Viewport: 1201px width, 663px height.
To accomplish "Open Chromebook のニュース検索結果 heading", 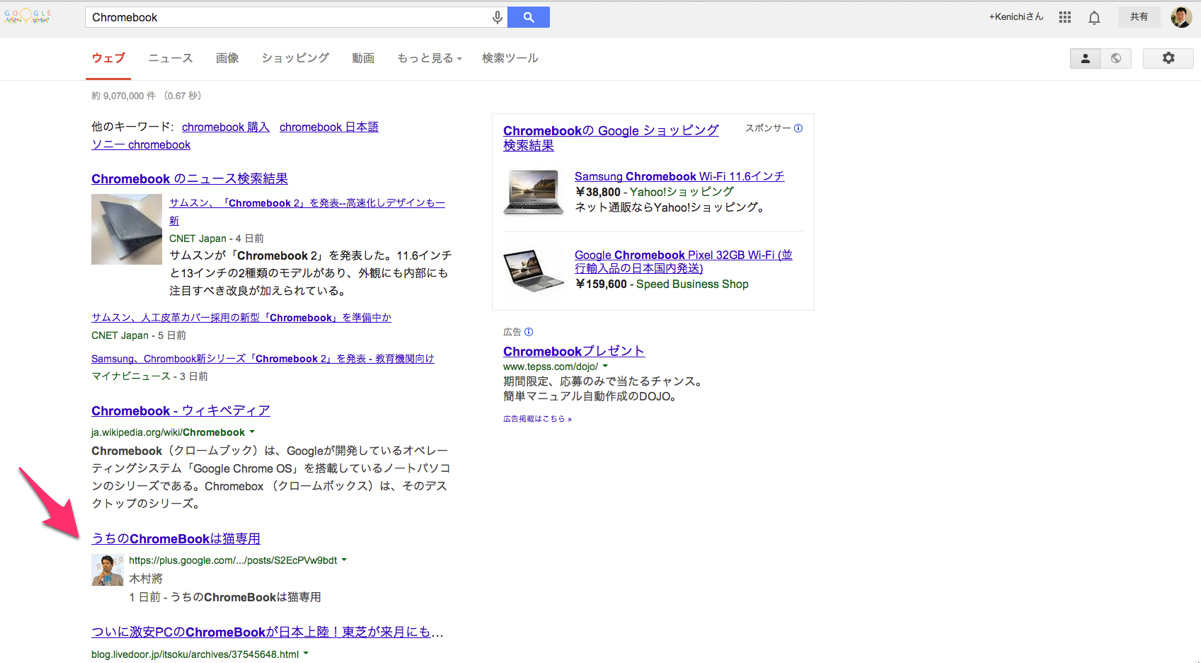I will pyautogui.click(x=190, y=179).
